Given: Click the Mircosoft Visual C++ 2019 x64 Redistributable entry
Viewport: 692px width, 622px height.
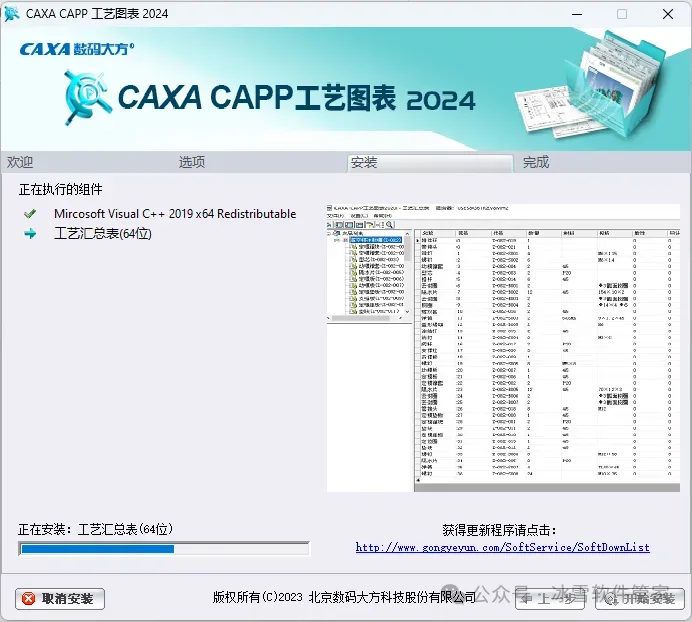Looking at the screenshot, I should pyautogui.click(x=175, y=214).
